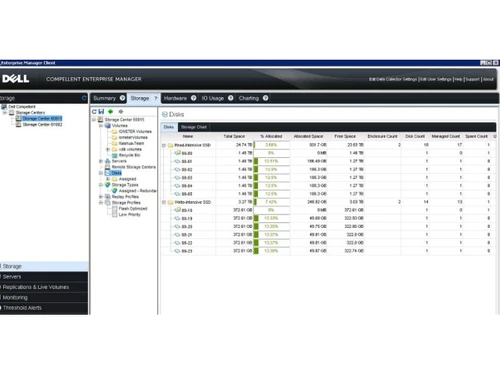Click the help icon on the Hardware tab
The image size is (500, 375).
[x=193, y=98]
